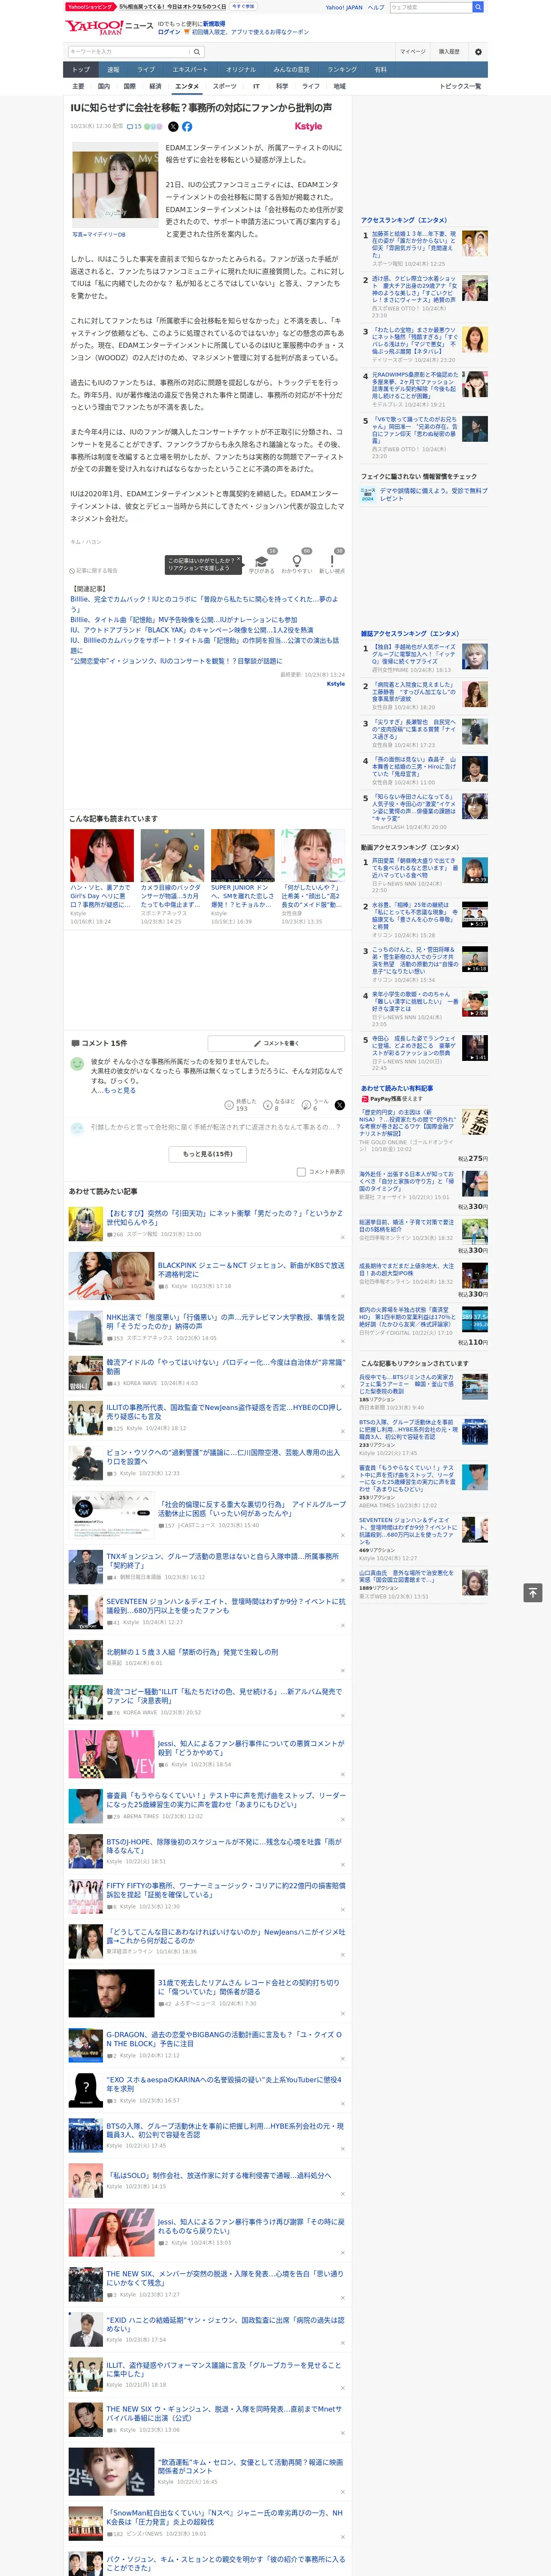Open G-DRAGON 過去の恋愛 article link
Image resolution: width=551 pixels, height=2576 pixels.
(x=224, y=2038)
